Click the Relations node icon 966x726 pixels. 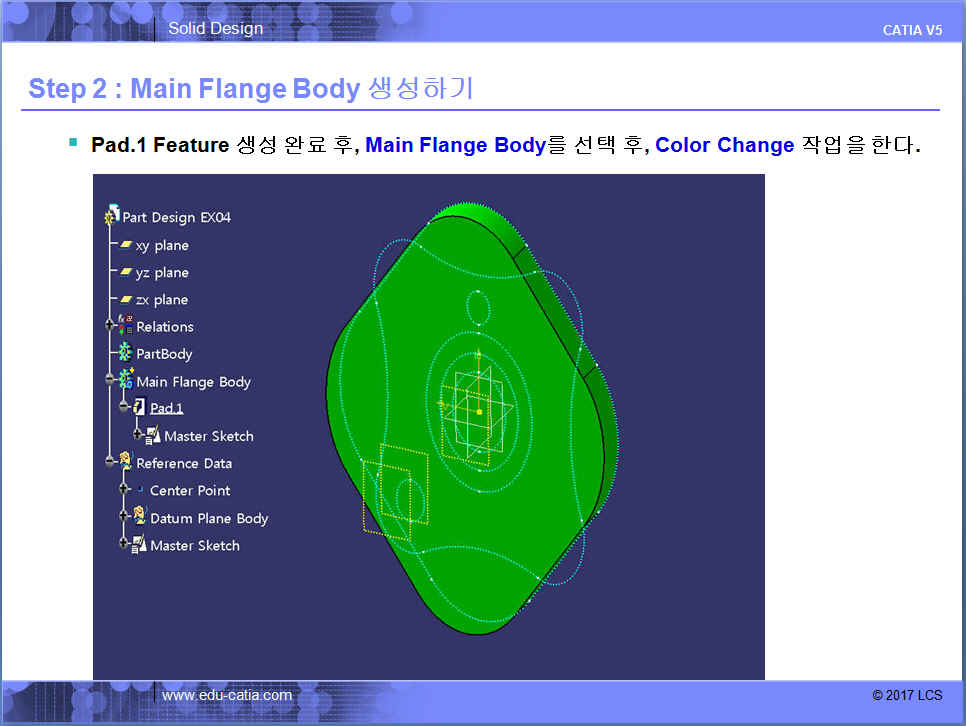coord(126,324)
